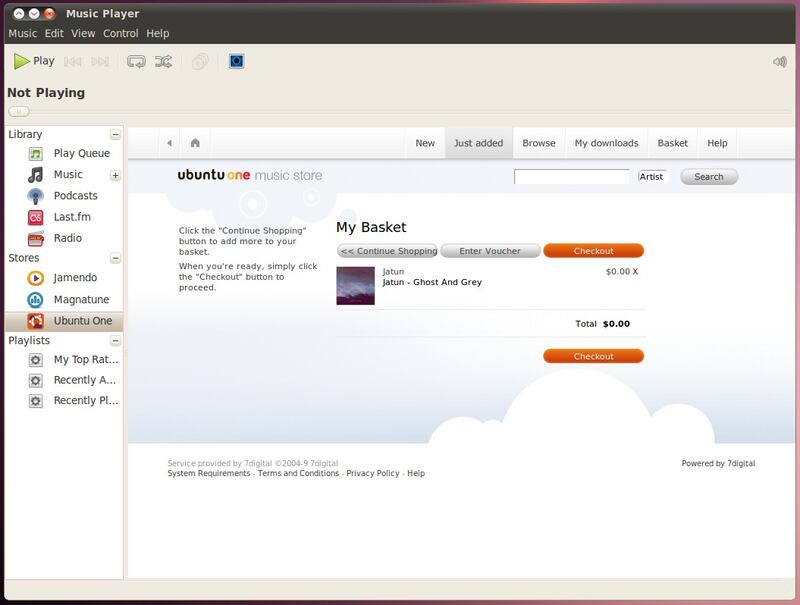Open the Jamendo store
The height and width of the screenshot is (605, 800).
[x=75, y=278]
